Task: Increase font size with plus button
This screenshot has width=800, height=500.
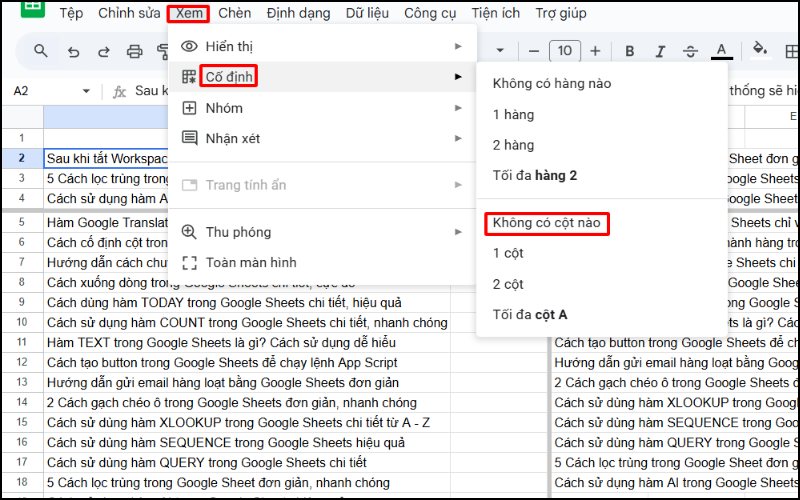Action: [595, 51]
